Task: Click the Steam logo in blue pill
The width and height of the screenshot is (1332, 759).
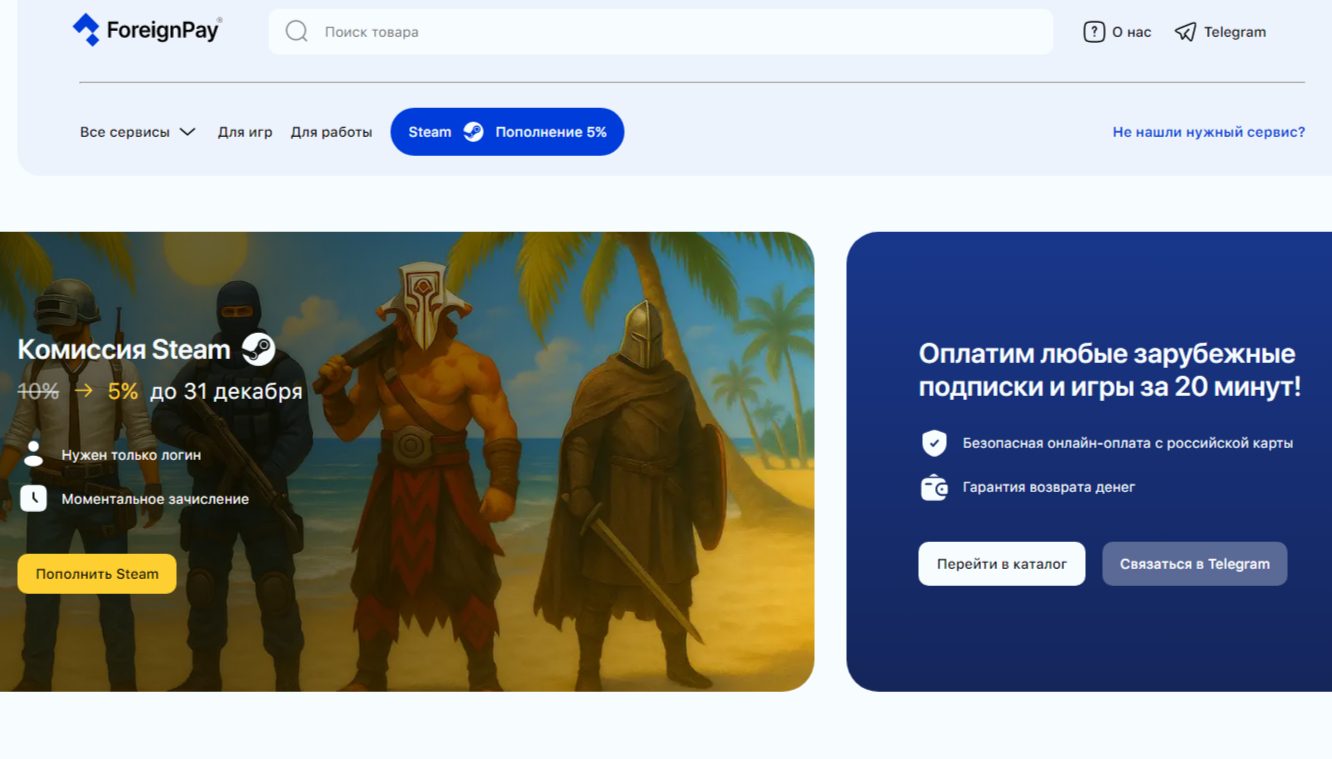Action: [x=473, y=132]
